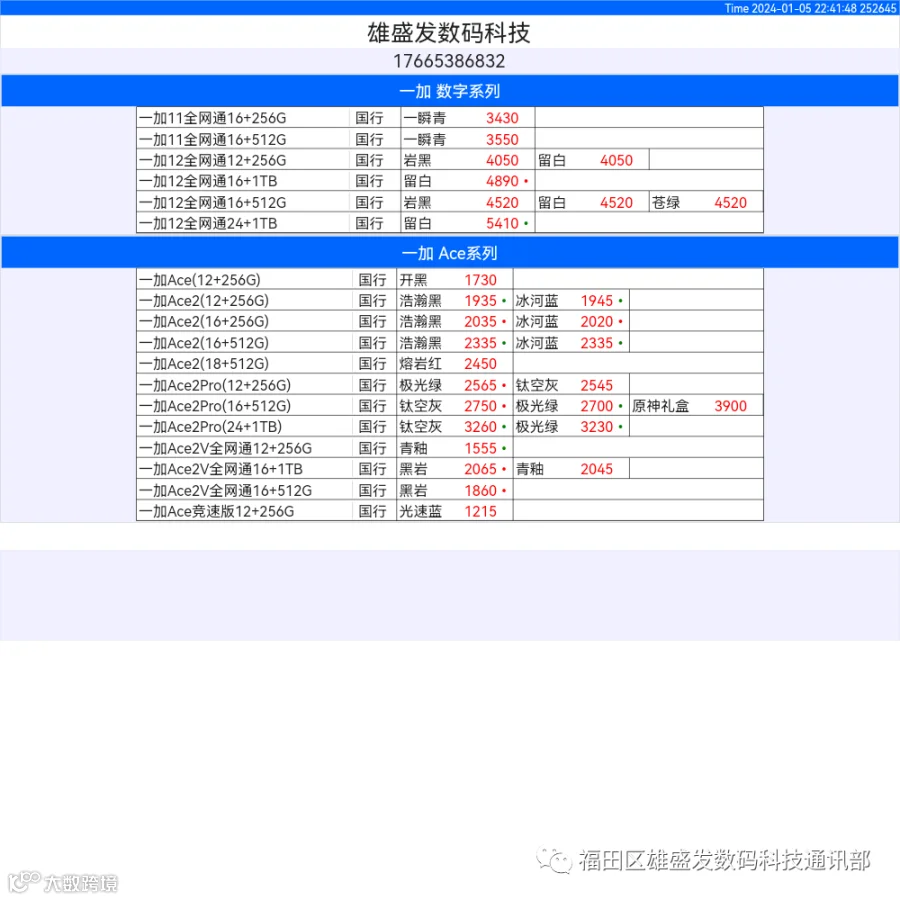Select the row name 一加Ace2V全网通12+256G
Viewport: 900px width, 900px height.
226,448
